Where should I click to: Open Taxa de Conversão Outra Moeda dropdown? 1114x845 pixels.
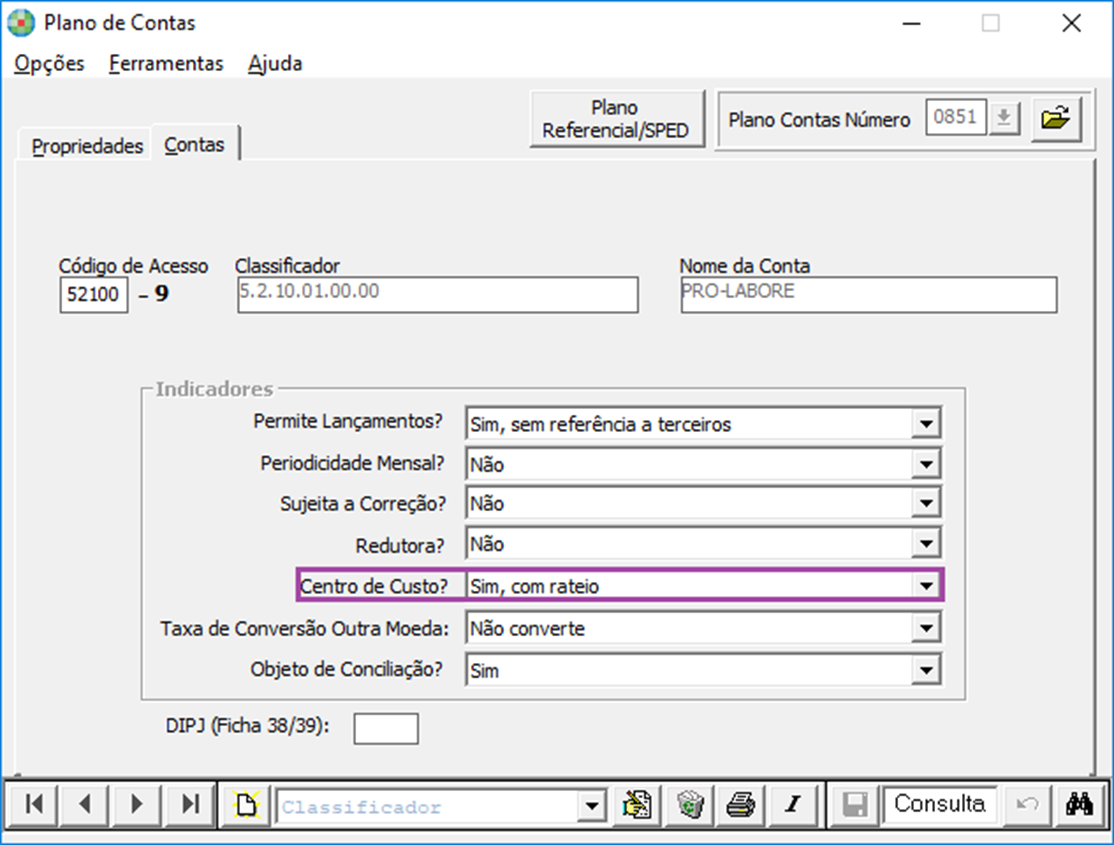coord(926,628)
